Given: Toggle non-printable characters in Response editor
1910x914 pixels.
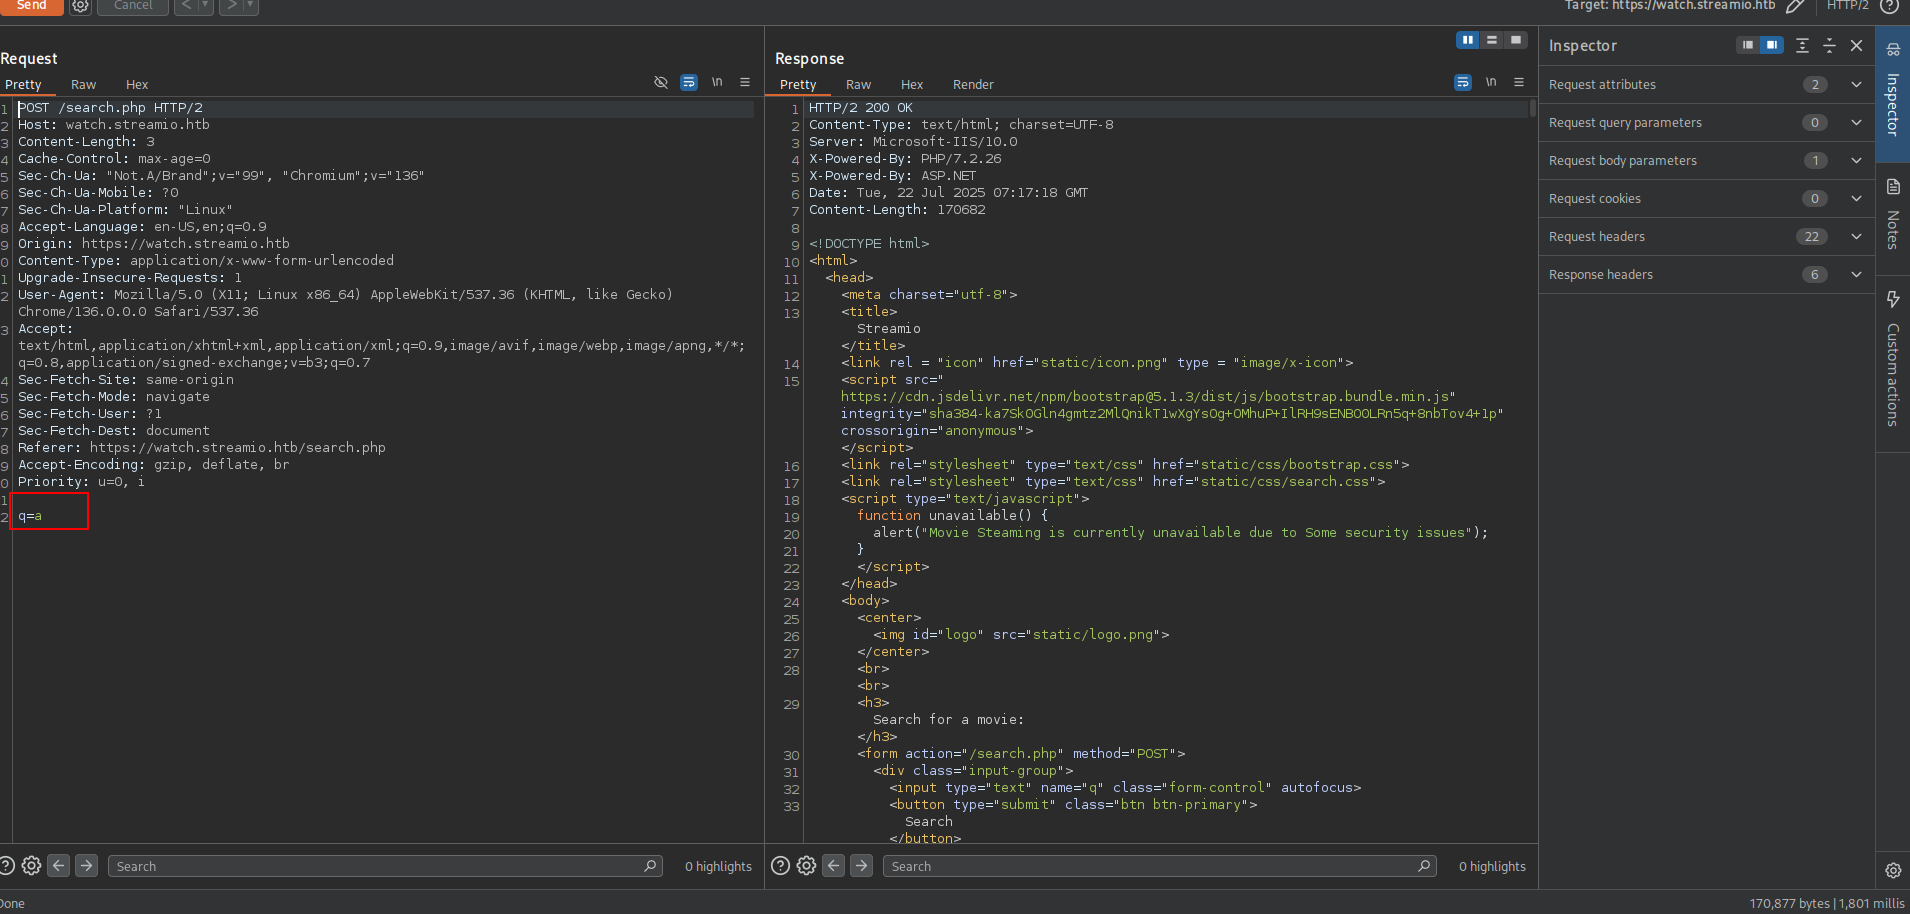Looking at the screenshot, I should pyautogui.click(x=1491, y=82).
